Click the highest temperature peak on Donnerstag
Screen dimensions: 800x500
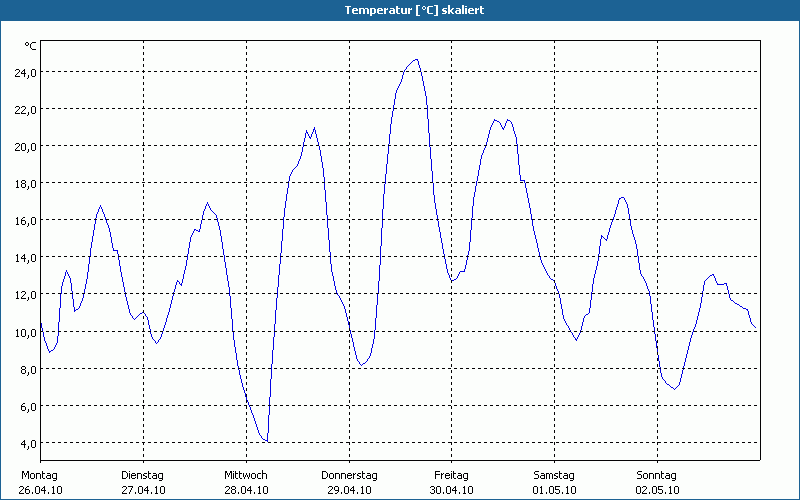(417, 59)
